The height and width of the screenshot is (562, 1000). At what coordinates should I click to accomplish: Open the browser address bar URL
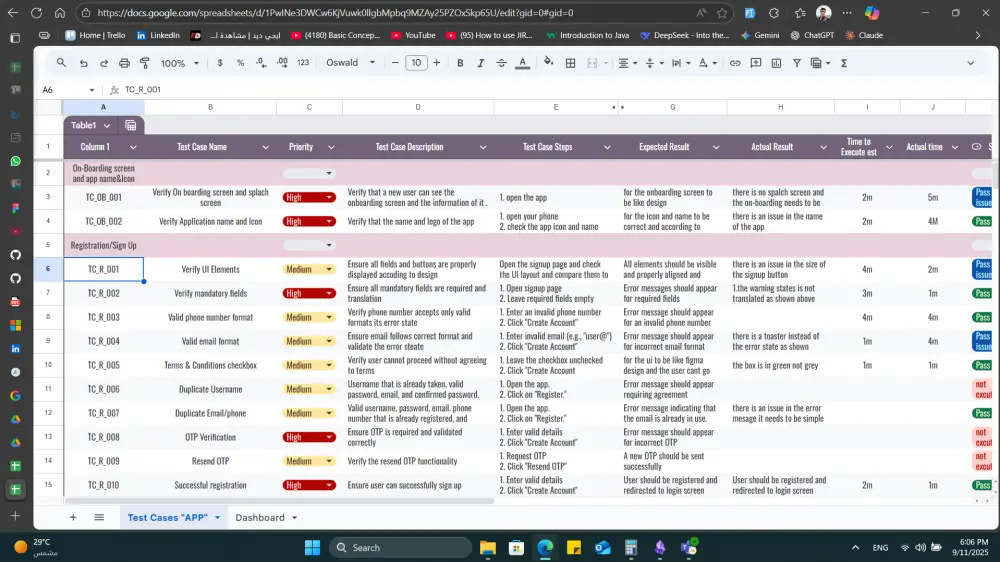[335, 13]
